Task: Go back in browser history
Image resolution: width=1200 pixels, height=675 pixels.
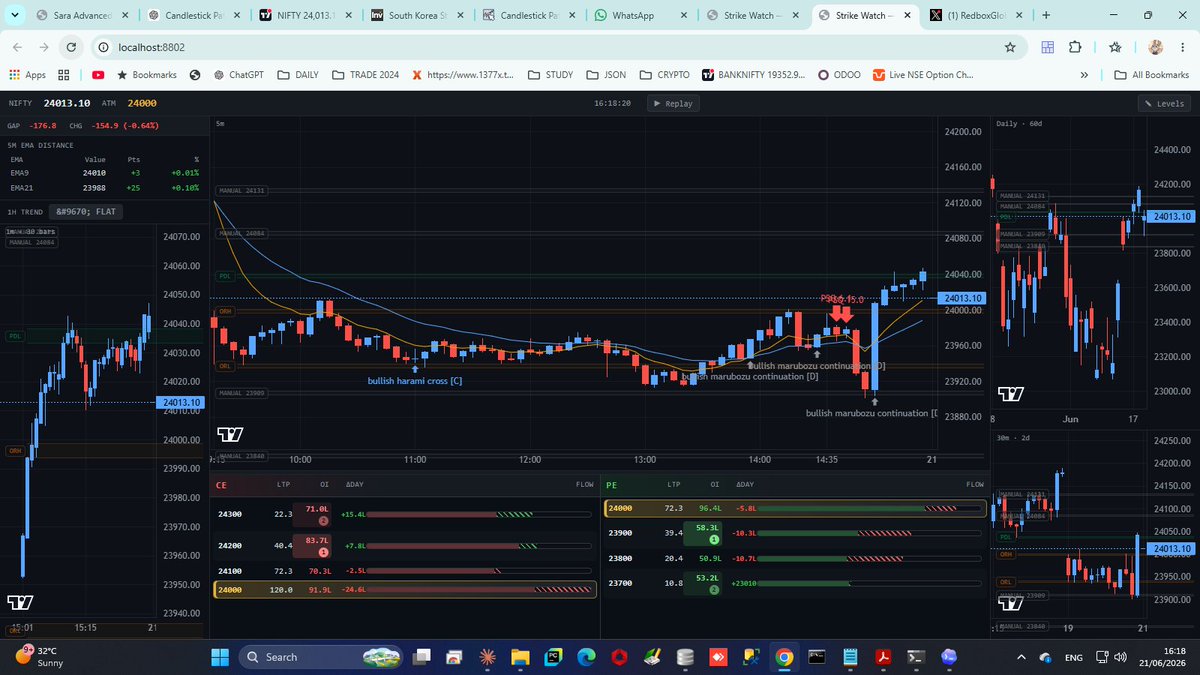Action: [x=19, y=47]
